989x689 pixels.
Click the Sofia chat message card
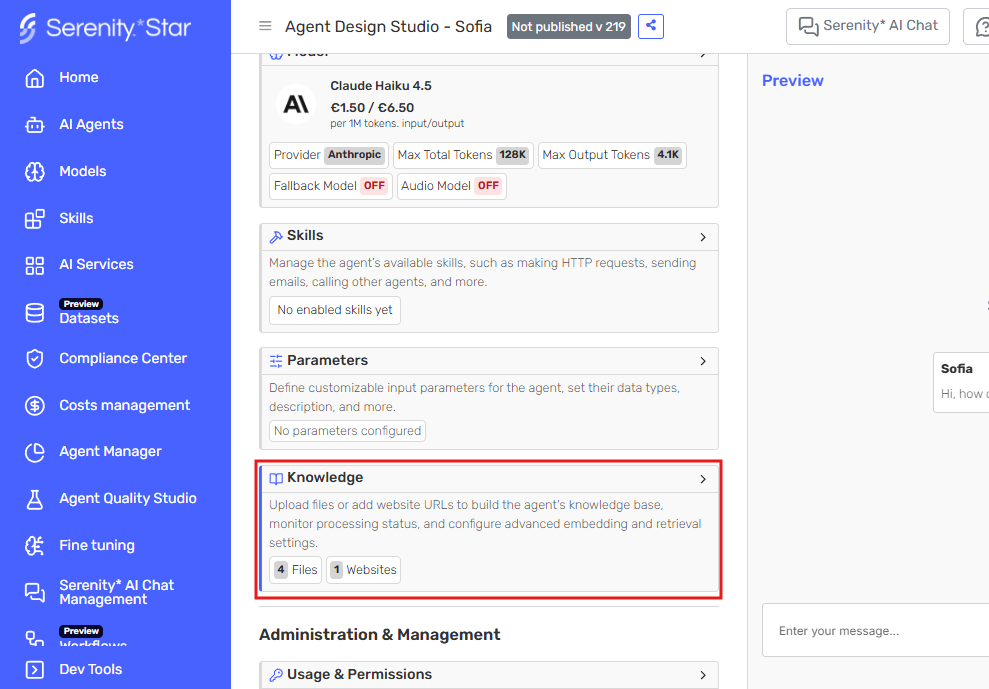point(961,383)
